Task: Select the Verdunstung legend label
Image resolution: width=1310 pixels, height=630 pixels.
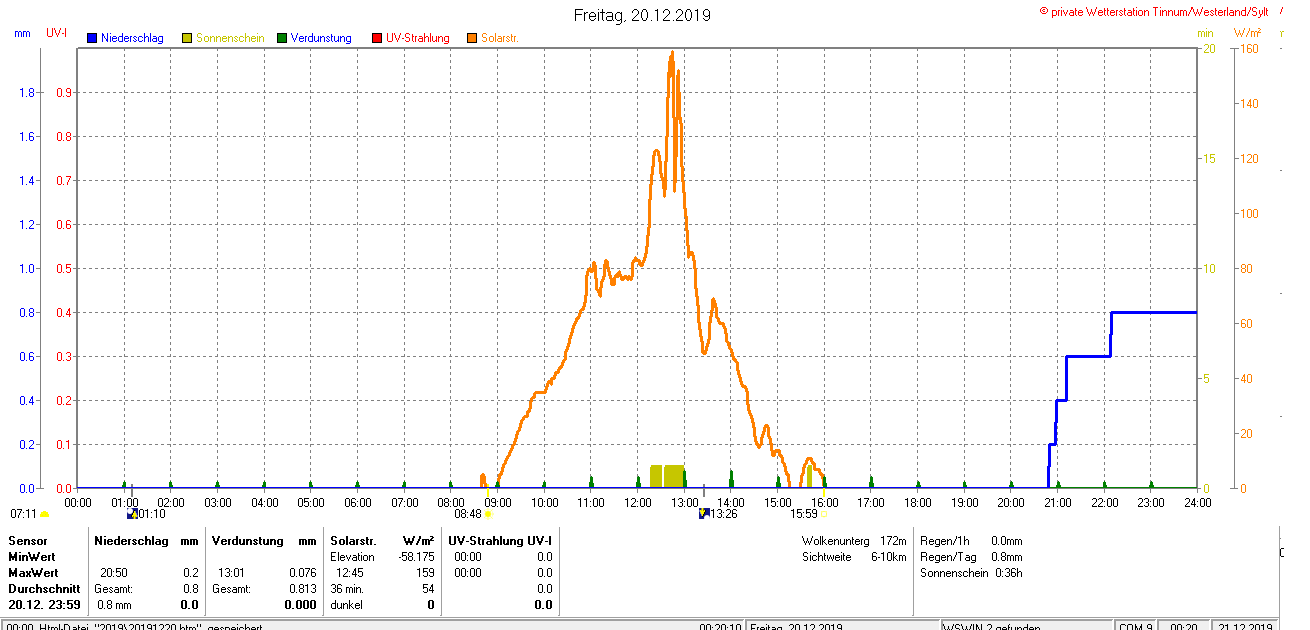Action: pyautogui.click(x=321, y=38)
